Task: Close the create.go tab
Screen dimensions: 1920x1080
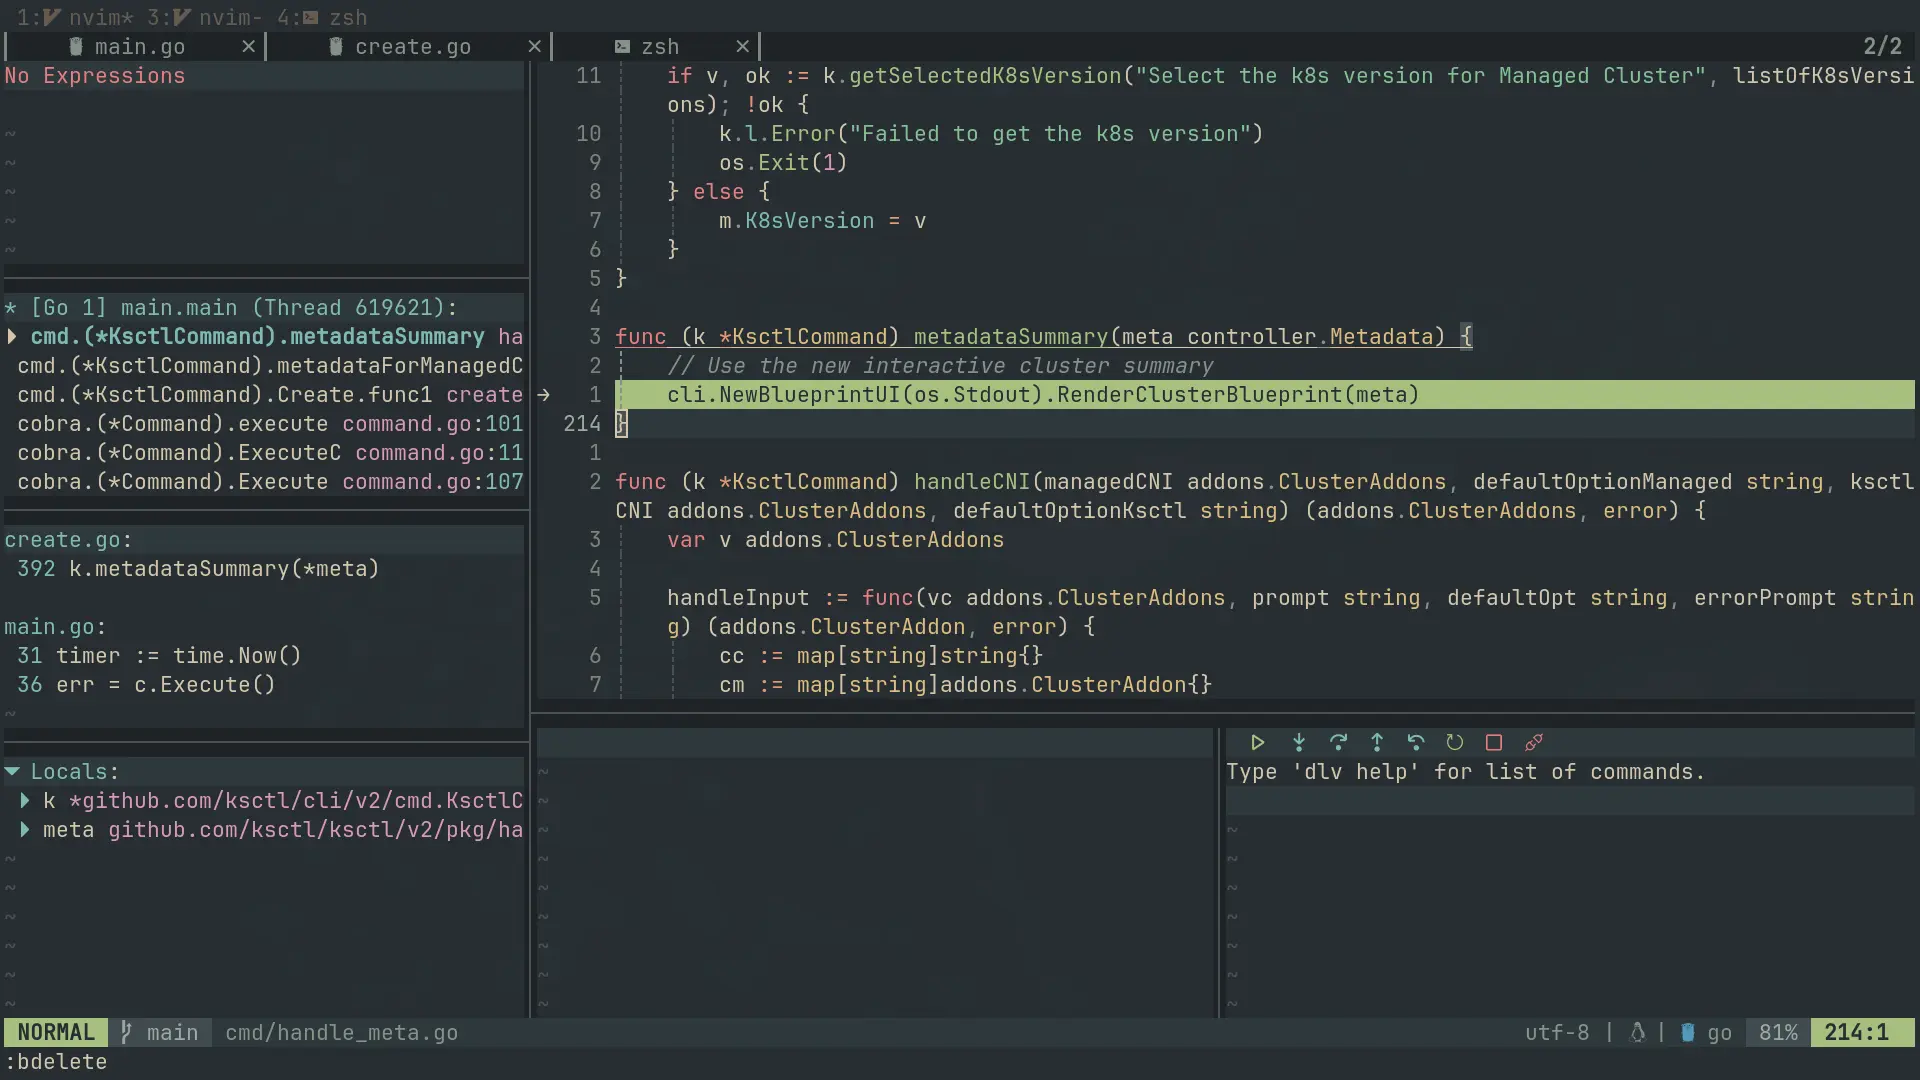Action: point(534,47)
